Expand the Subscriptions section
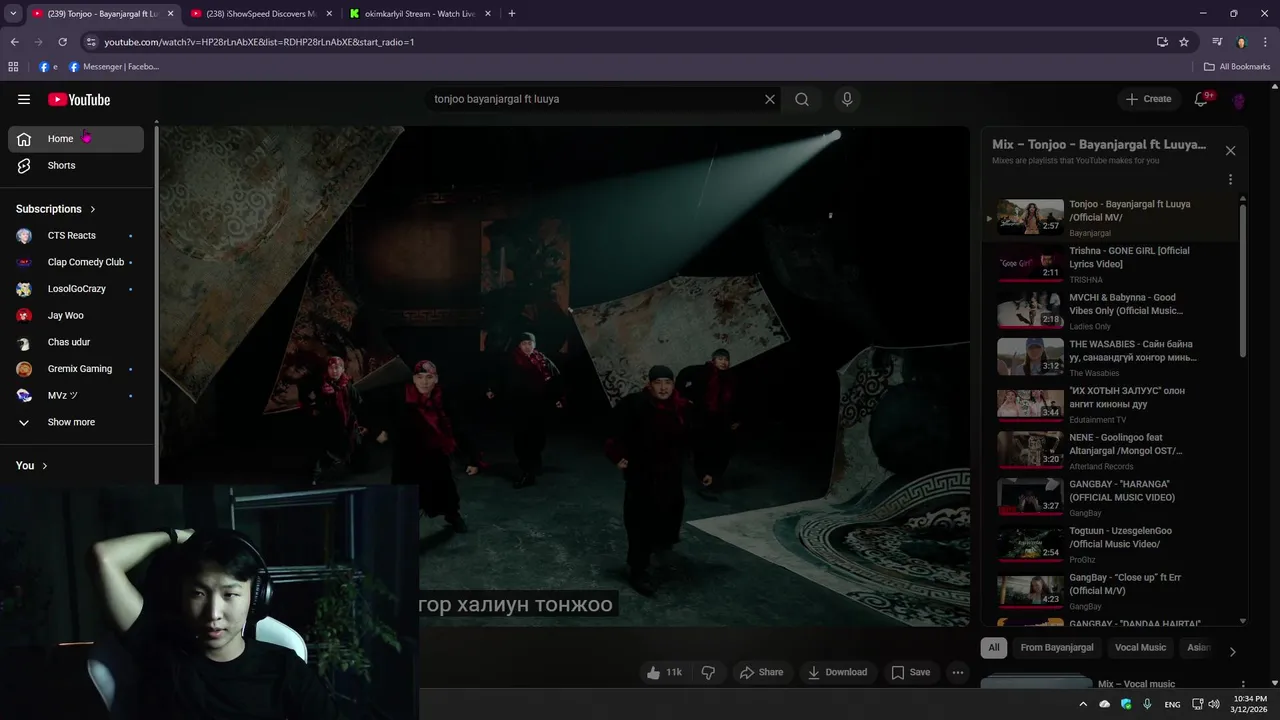This screenshot has height=720, width=1280. (56, 209)
